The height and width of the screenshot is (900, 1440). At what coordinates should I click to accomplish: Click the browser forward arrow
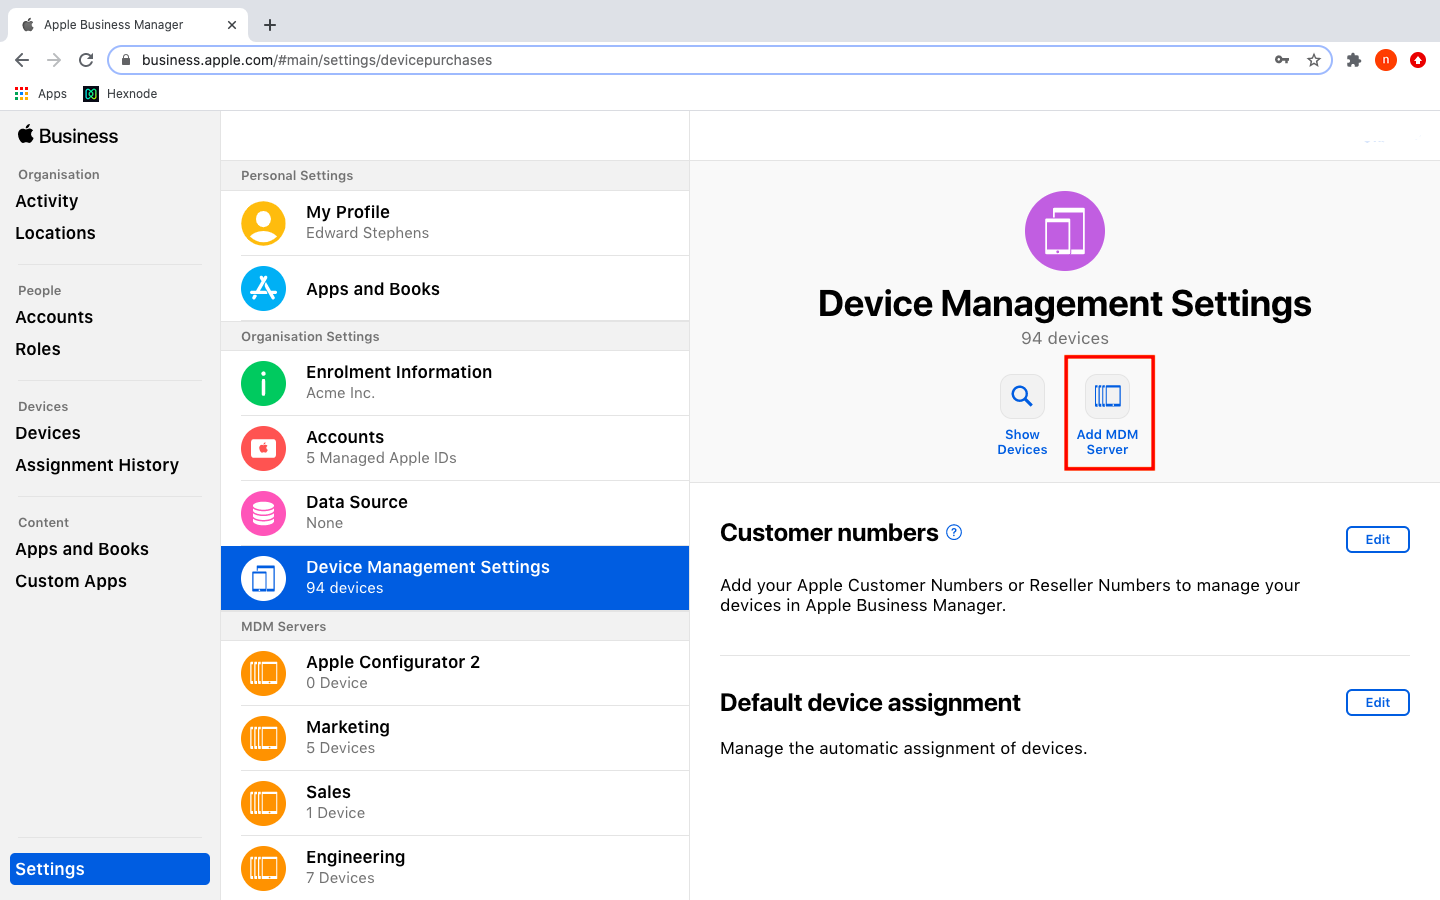pos(54,60)
